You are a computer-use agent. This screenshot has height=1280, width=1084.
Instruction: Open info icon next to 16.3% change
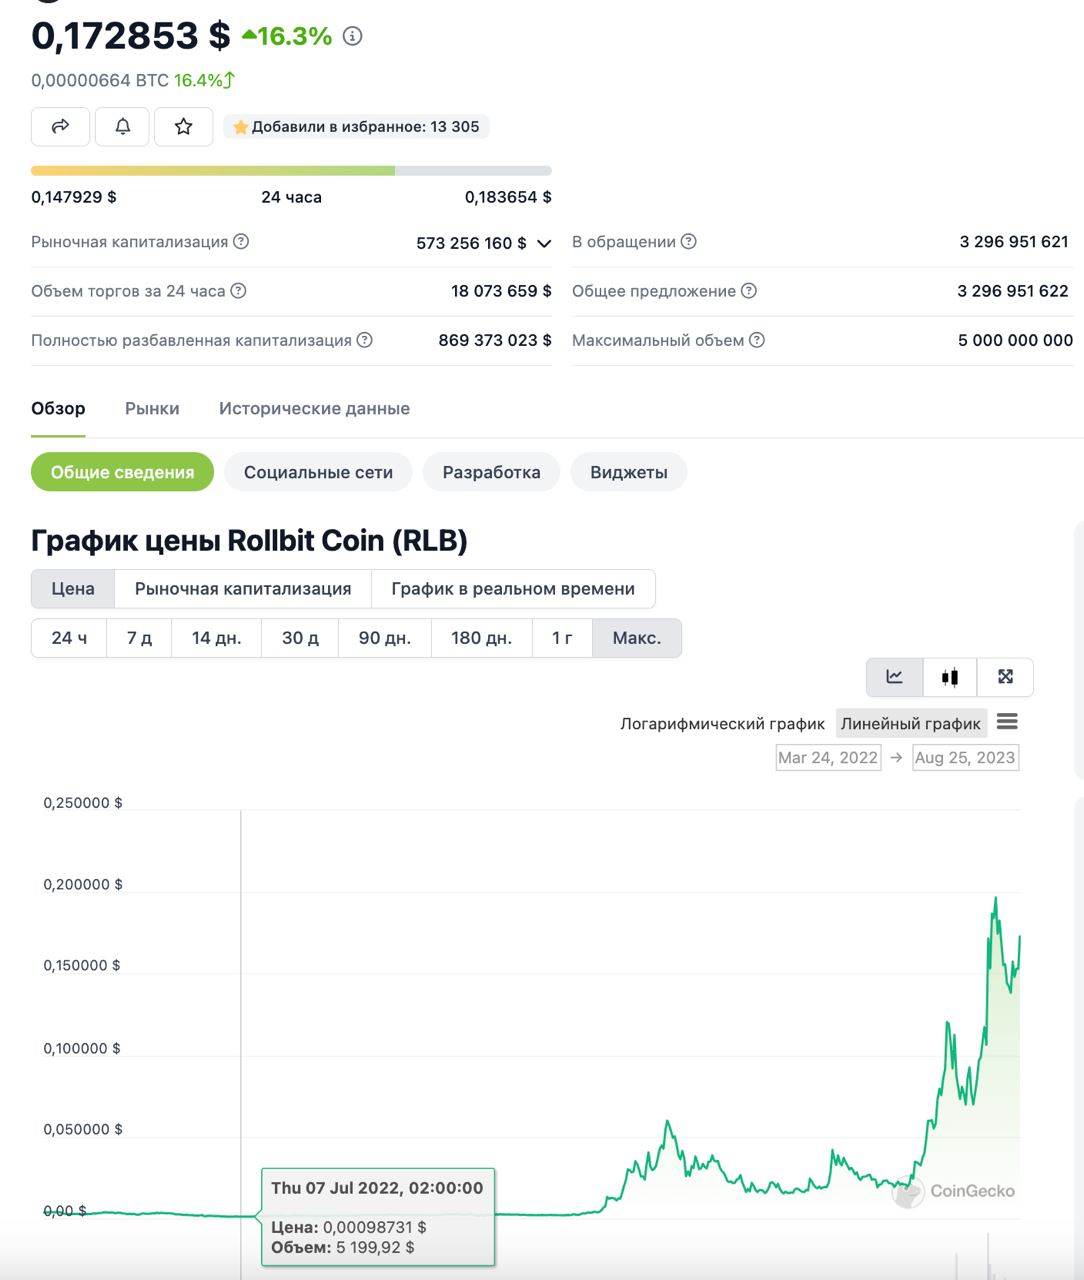352,36
